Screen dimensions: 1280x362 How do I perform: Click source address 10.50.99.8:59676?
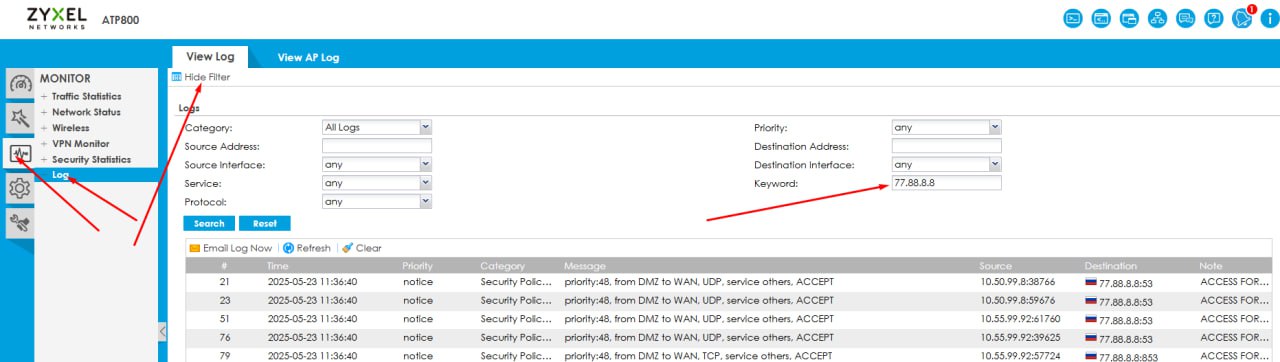[x=1018, y=300]
